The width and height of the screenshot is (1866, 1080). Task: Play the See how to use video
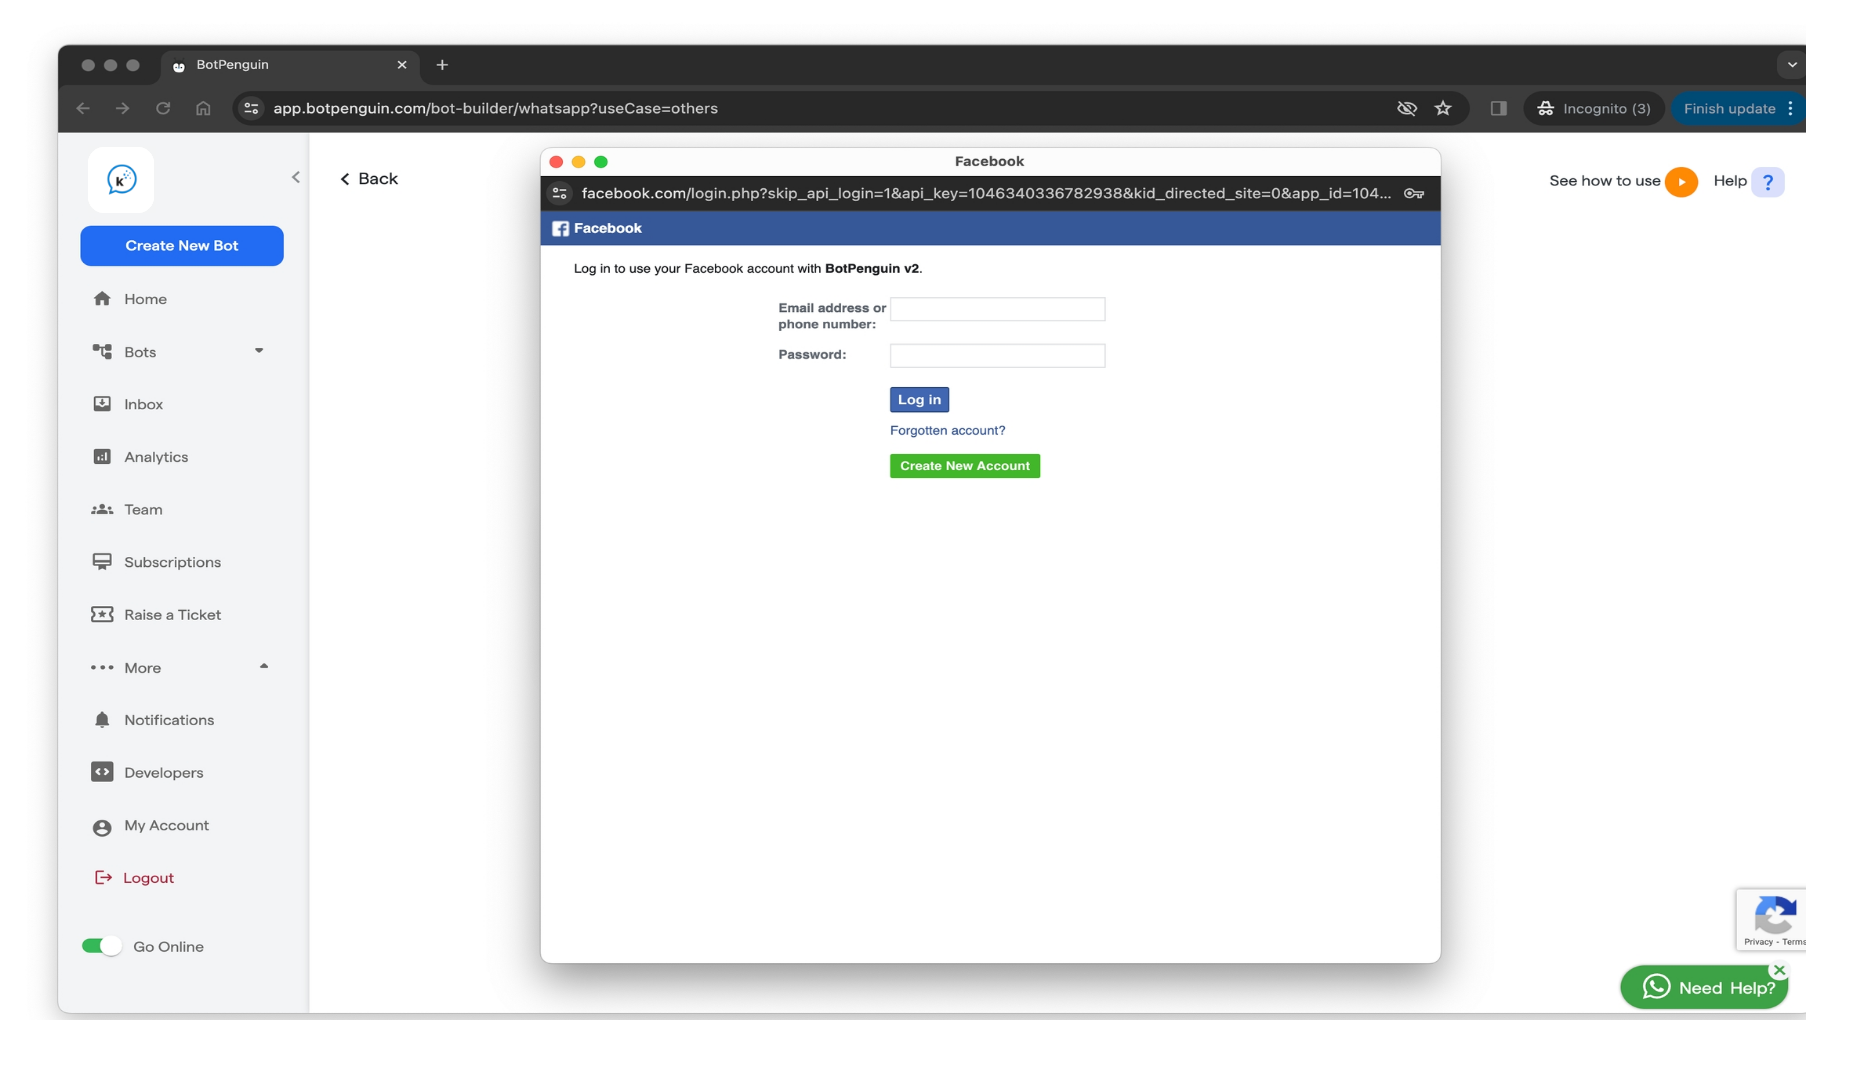tap(1681, 181)
